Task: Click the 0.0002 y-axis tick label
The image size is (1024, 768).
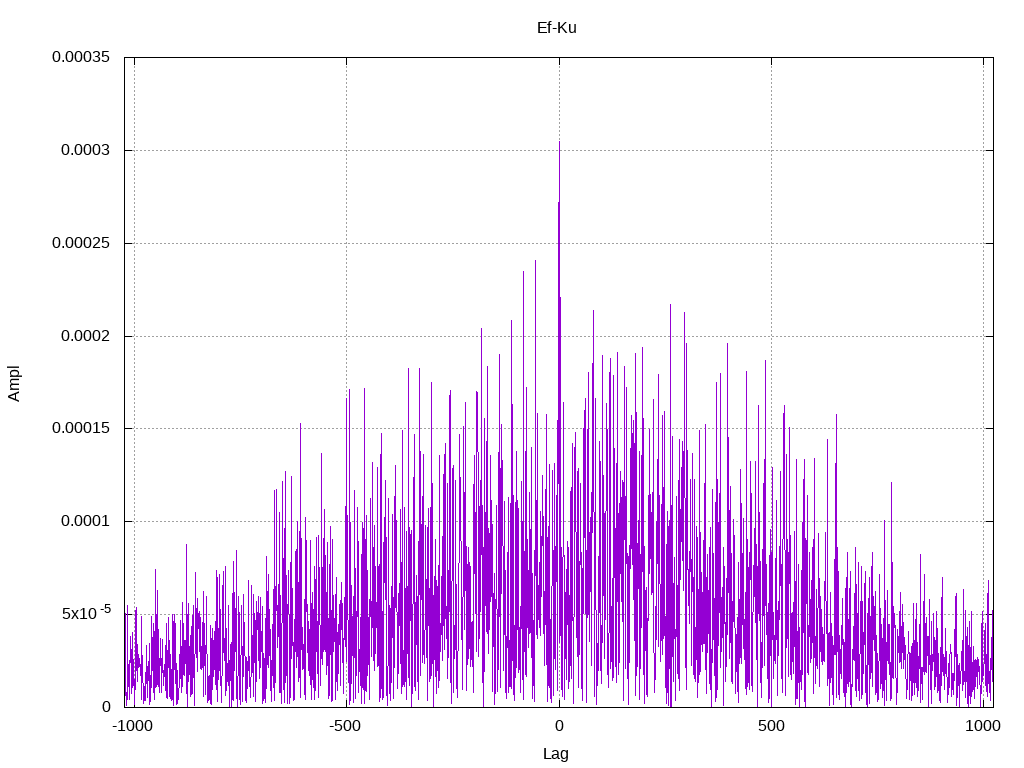Action: pos(86,336)
